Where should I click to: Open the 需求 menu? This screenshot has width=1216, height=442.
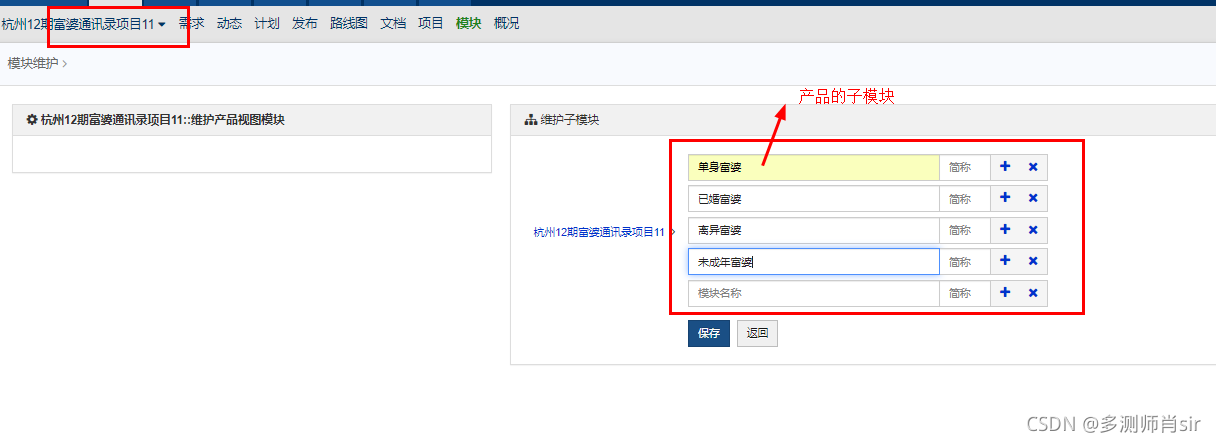[191, 23]
